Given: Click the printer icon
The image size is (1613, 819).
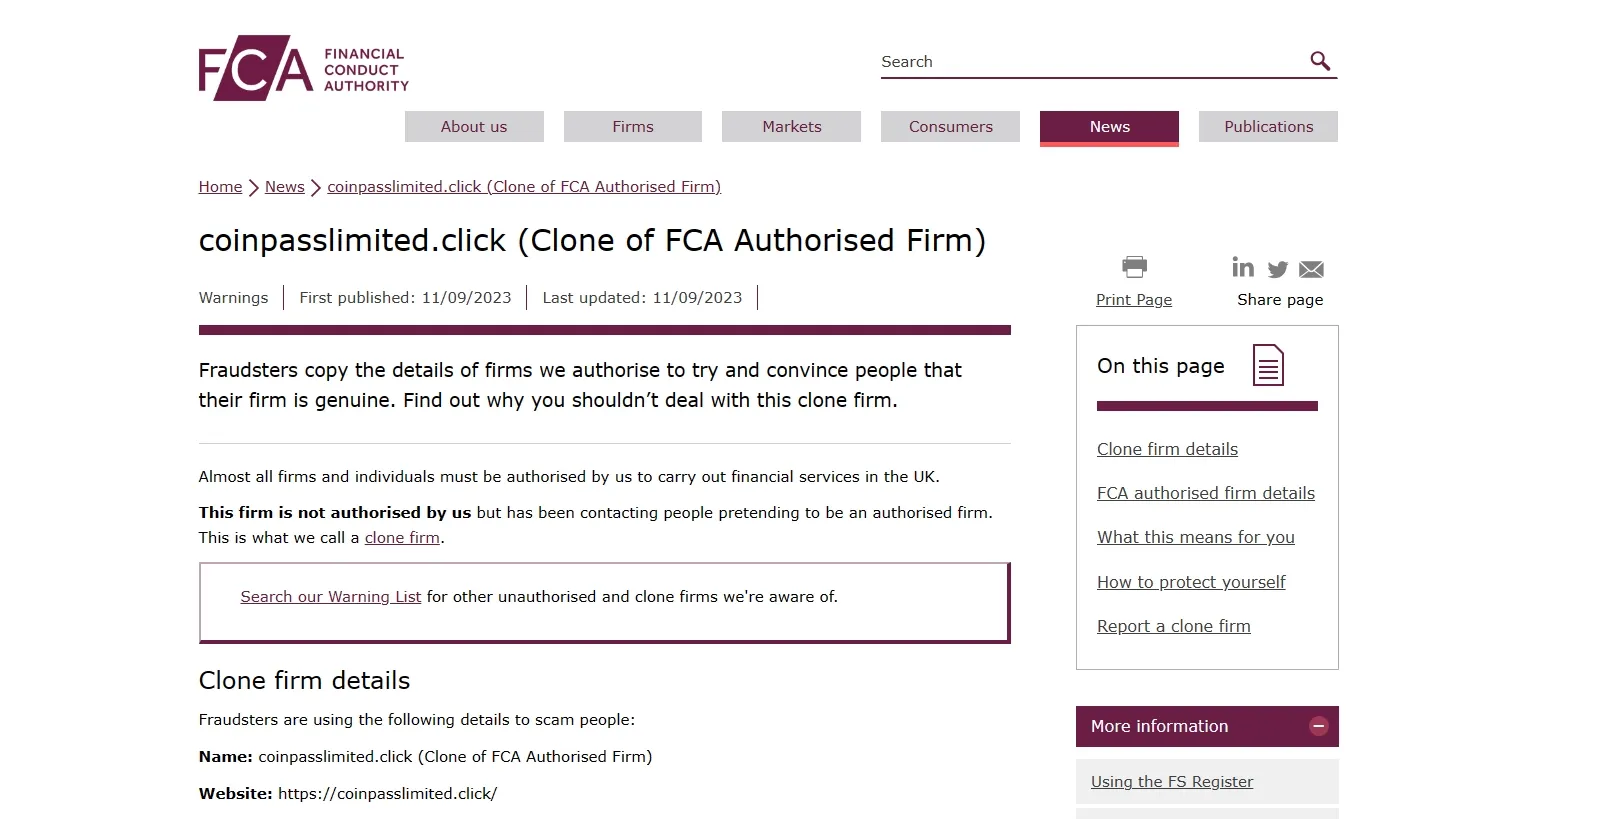Looking at the screenshot, I should pos(1134,267).
